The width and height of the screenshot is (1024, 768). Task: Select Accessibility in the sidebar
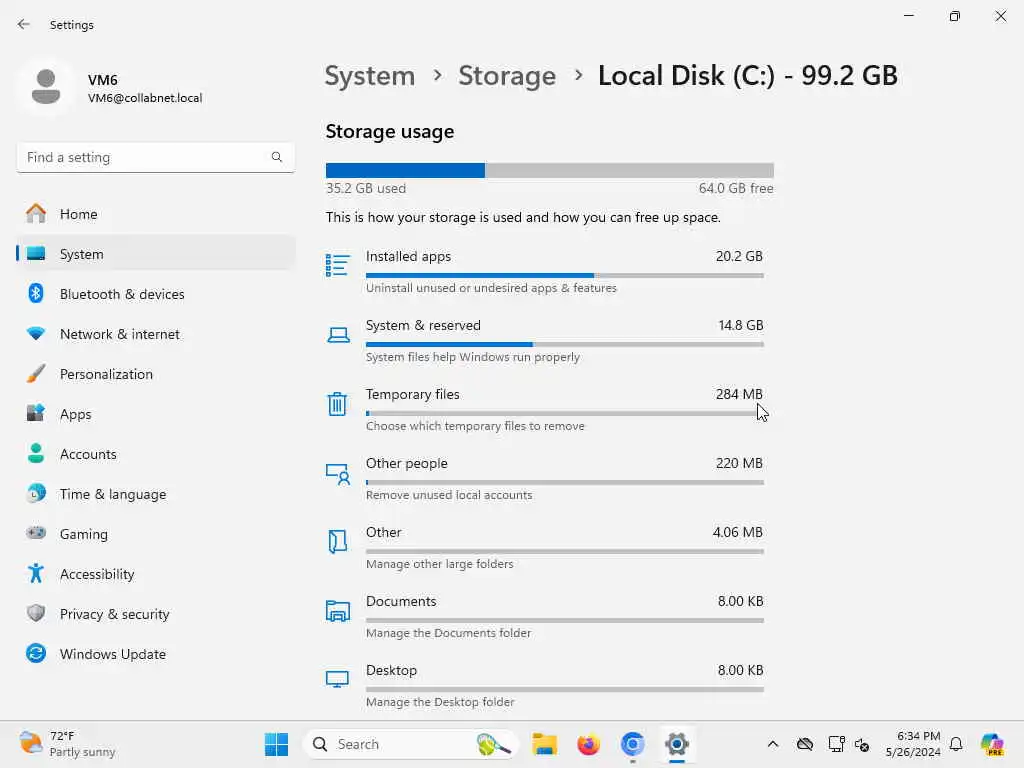tap(97, 574)
